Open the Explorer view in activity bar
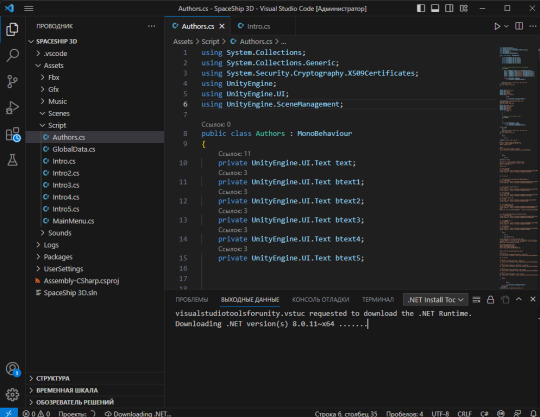The height and width of the screenshot is (417, 540). 12,29
